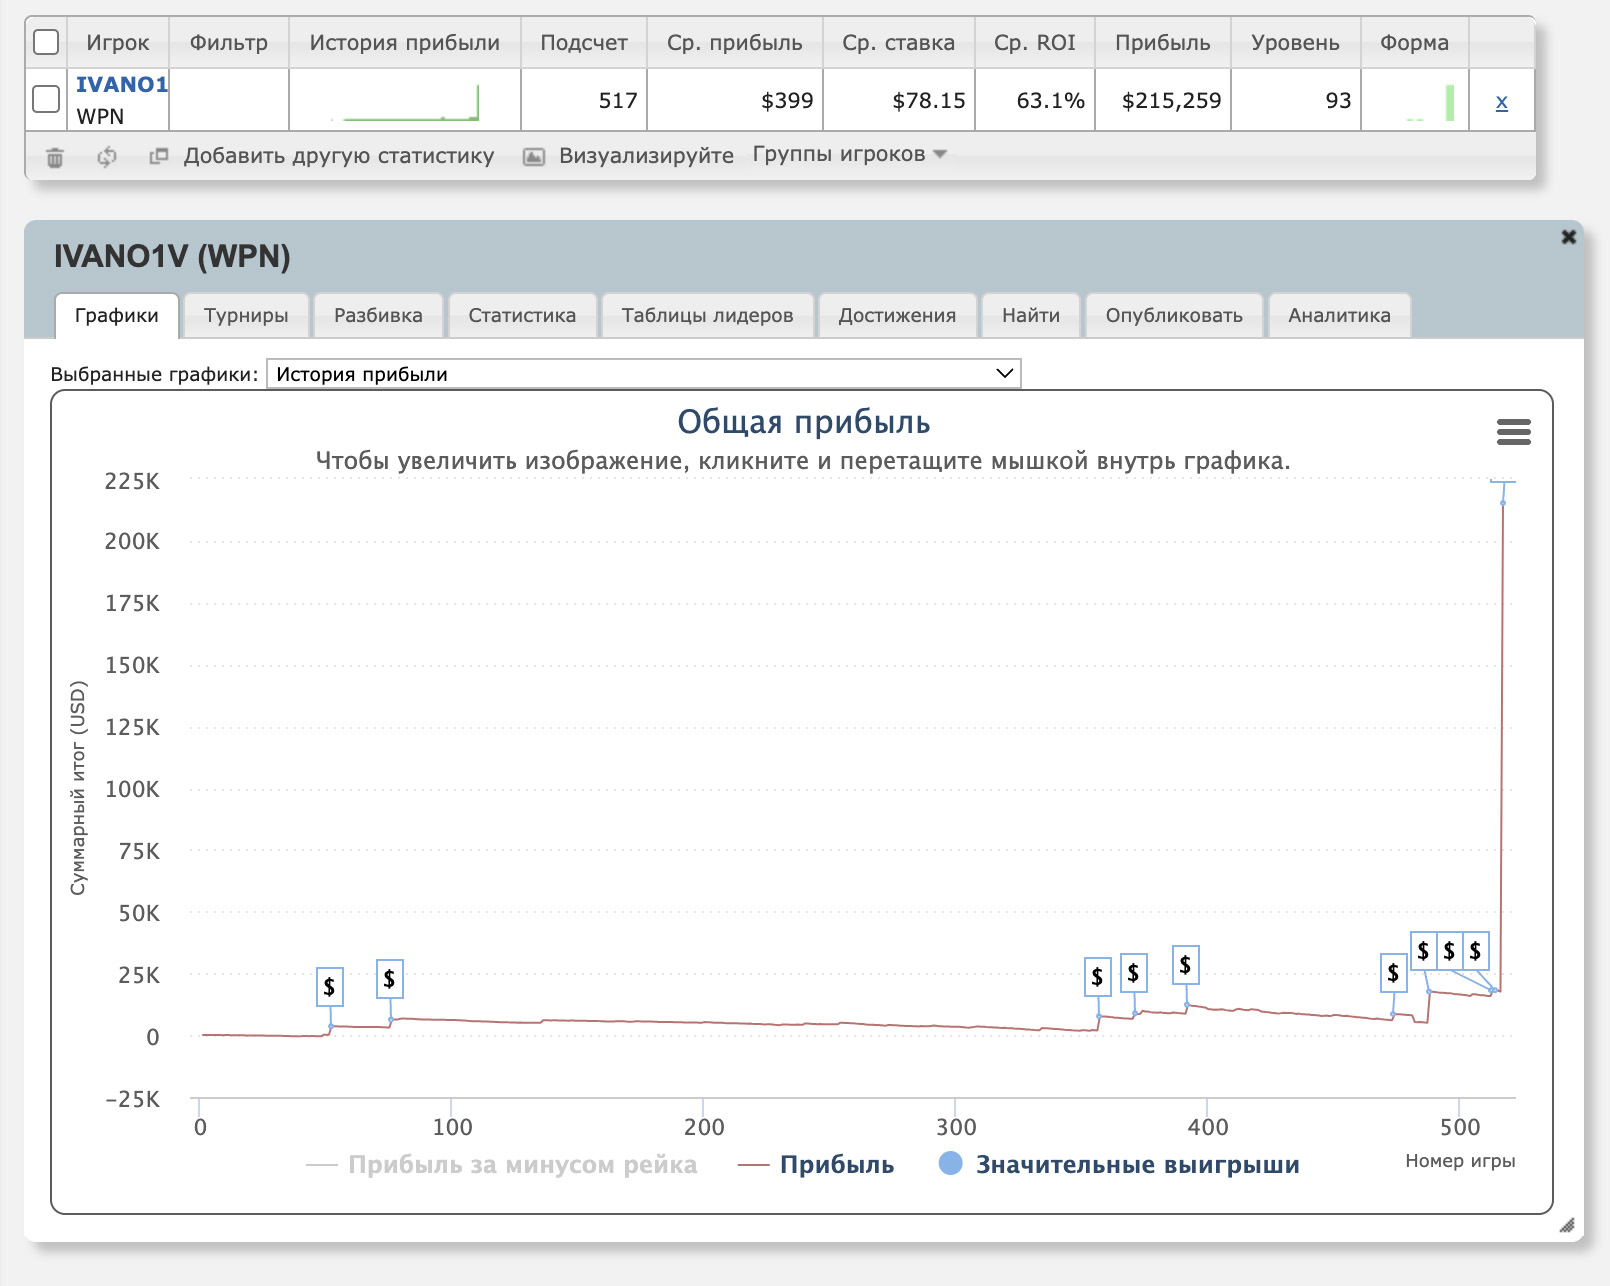This screenshot has width=1610, height=1286.
Task: Open the Статистика tab
Action: point(522,315)
